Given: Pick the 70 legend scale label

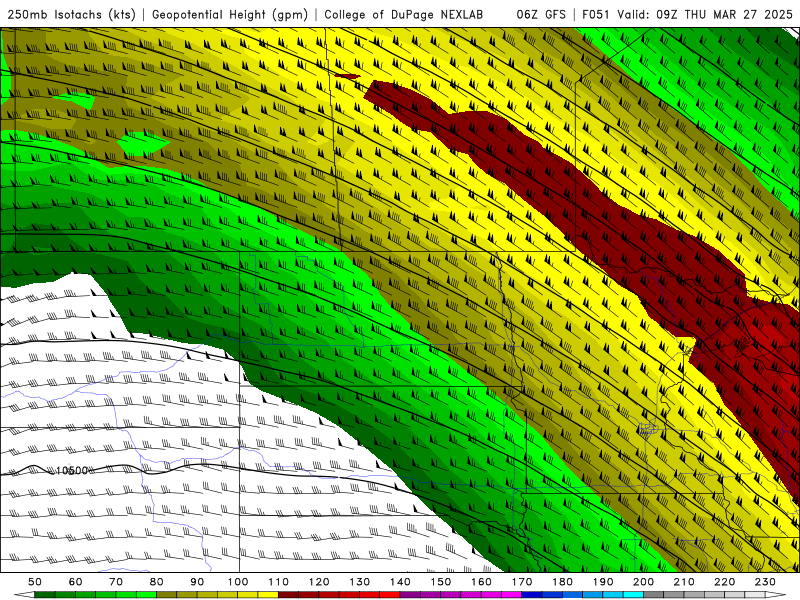Looking at the screenshot, I should point(116,582).
